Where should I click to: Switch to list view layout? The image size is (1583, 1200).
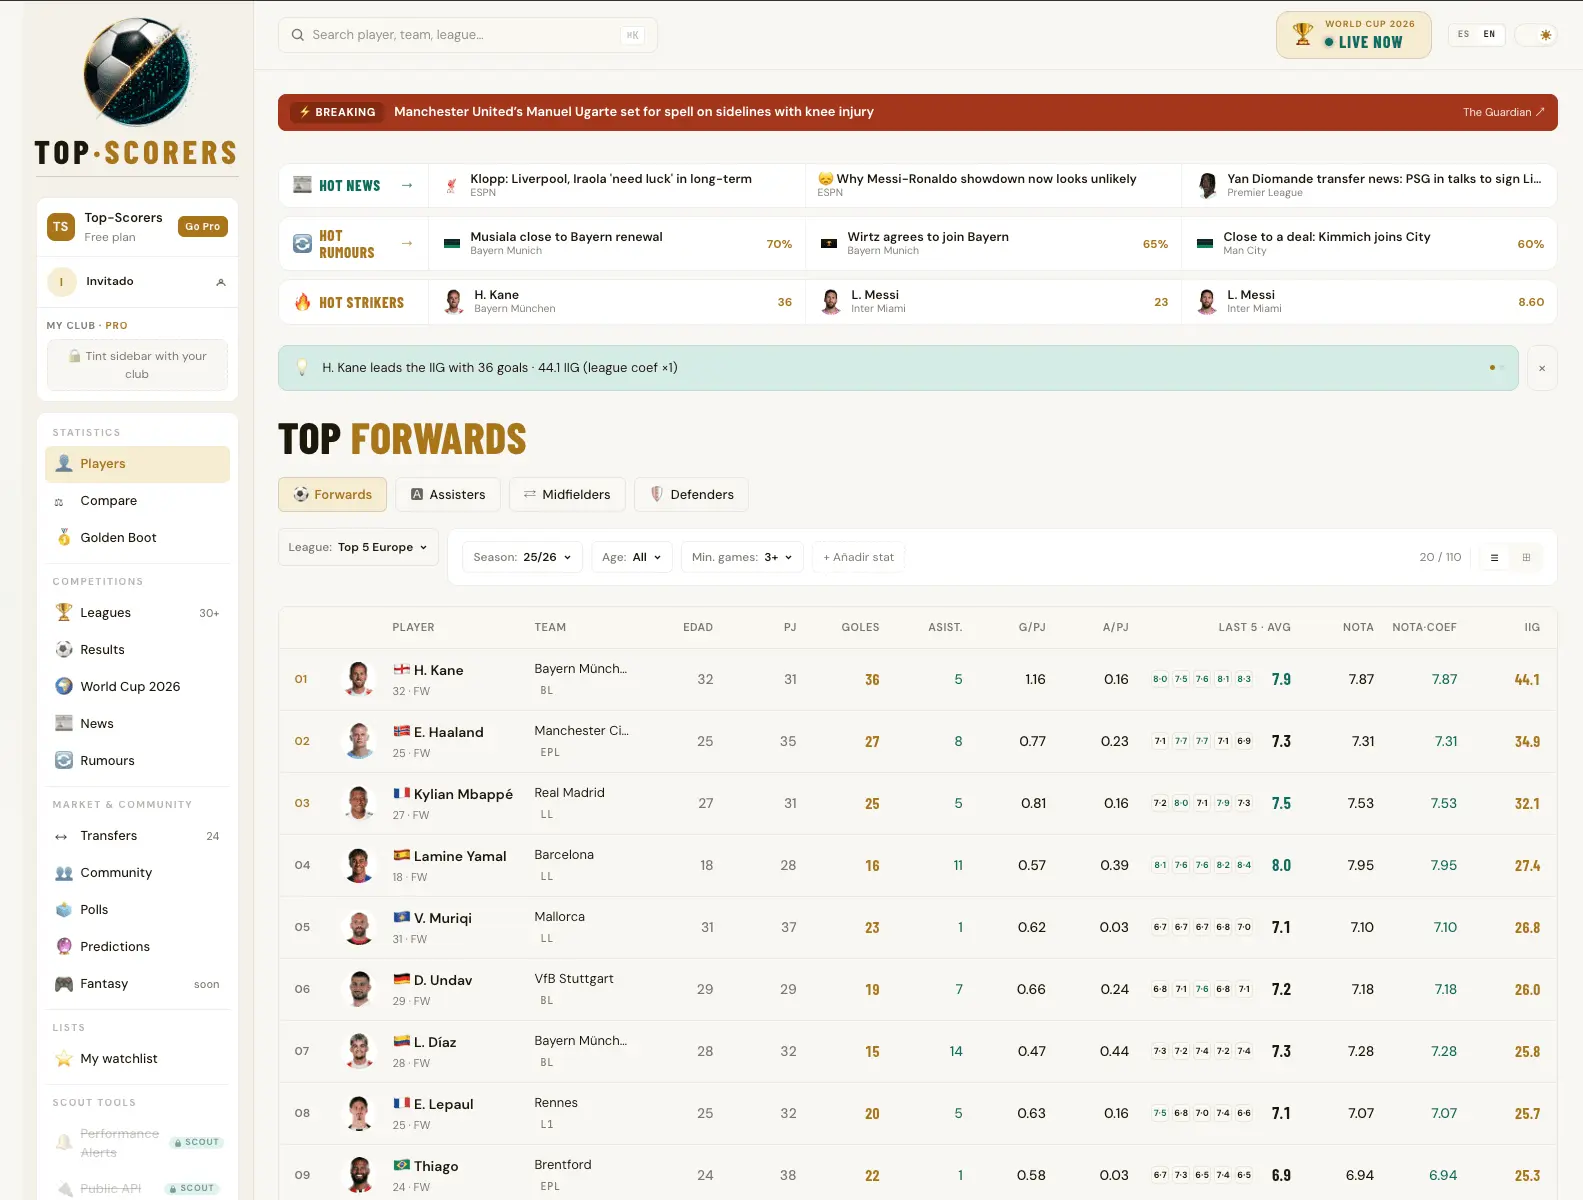coord(1494,558)
